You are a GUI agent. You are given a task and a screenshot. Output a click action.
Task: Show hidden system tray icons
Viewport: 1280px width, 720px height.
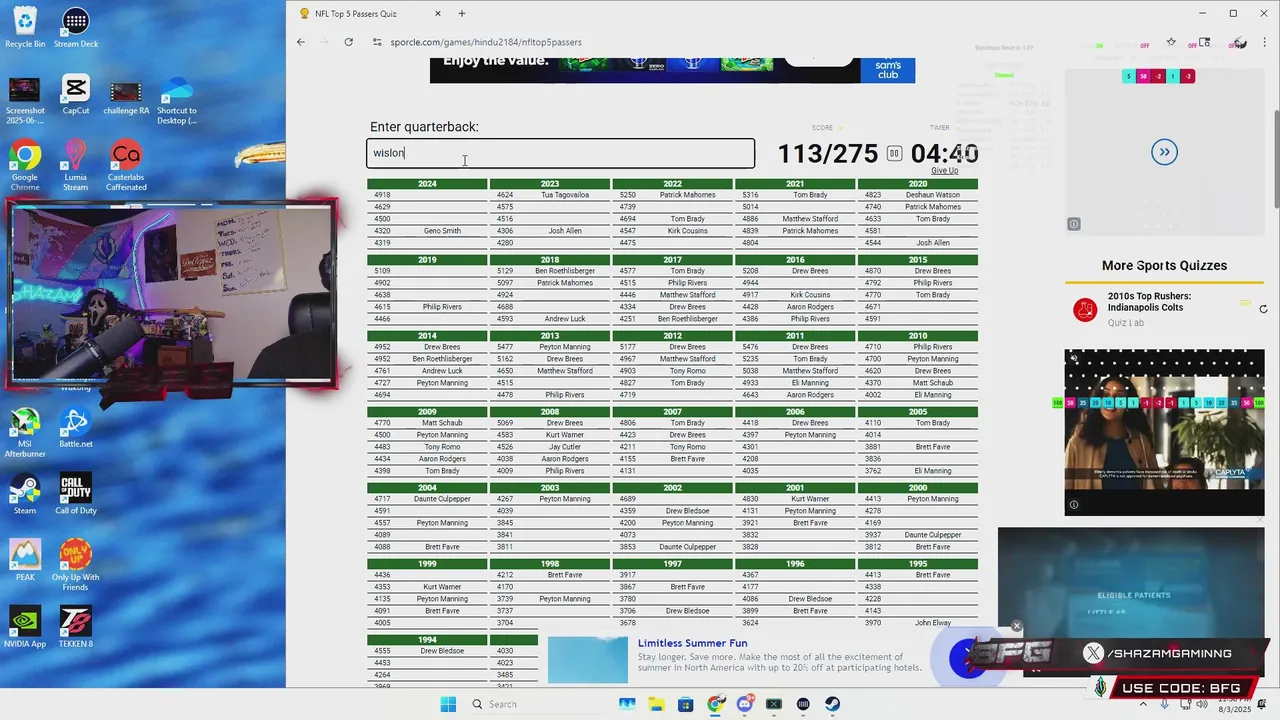click(x=1143, y=704)
